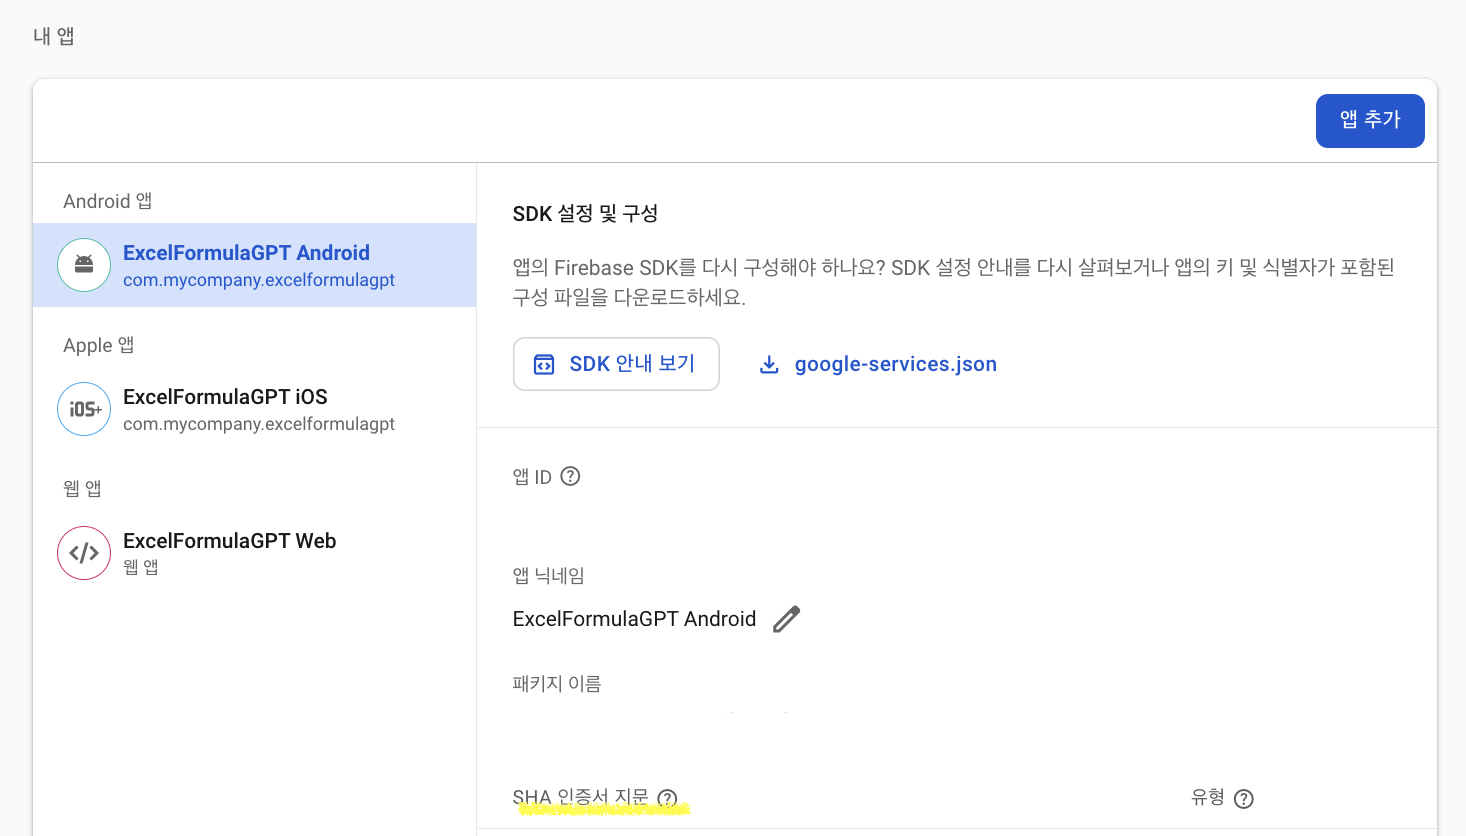
Task: Click the code window icon in SDK 안내 보기
Action: point(544,364)
